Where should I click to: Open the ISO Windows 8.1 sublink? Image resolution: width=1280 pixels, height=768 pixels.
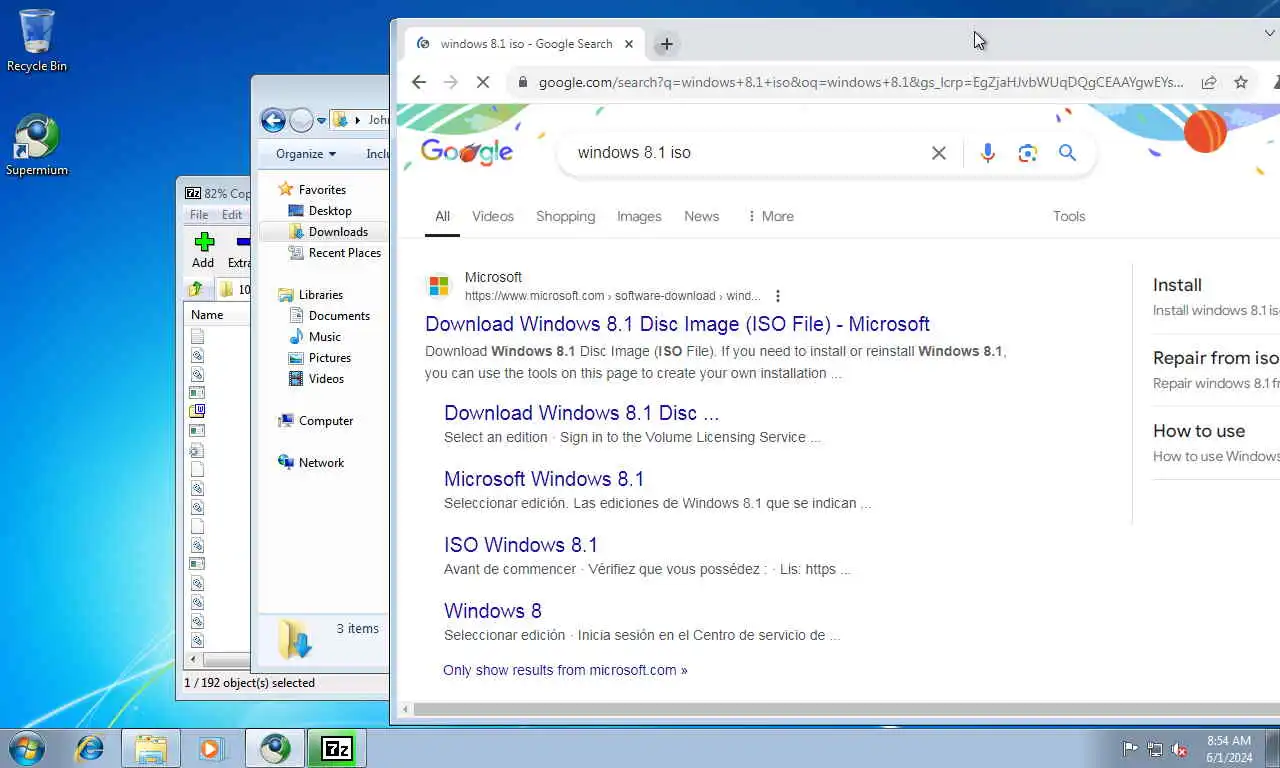point(521,545)
